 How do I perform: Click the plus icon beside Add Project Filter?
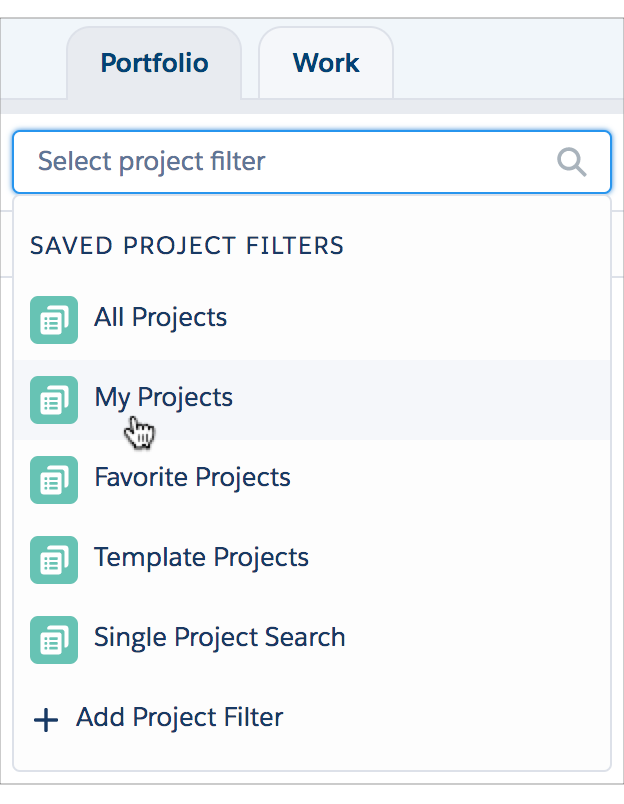point(46,720)
